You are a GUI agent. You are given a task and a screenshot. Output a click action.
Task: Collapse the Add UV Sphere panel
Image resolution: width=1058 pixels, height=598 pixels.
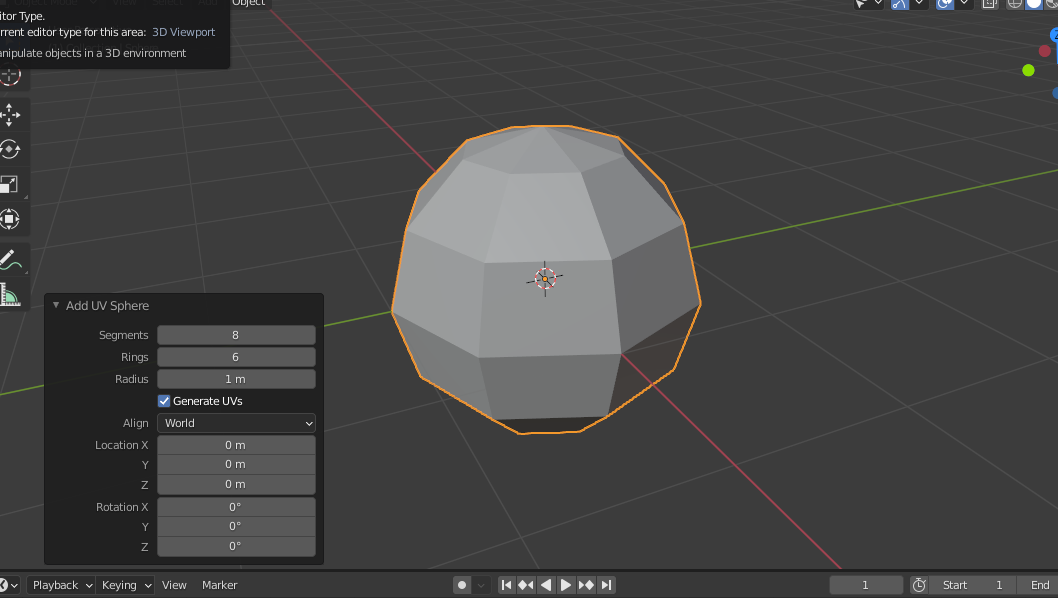tap(56, 306)
